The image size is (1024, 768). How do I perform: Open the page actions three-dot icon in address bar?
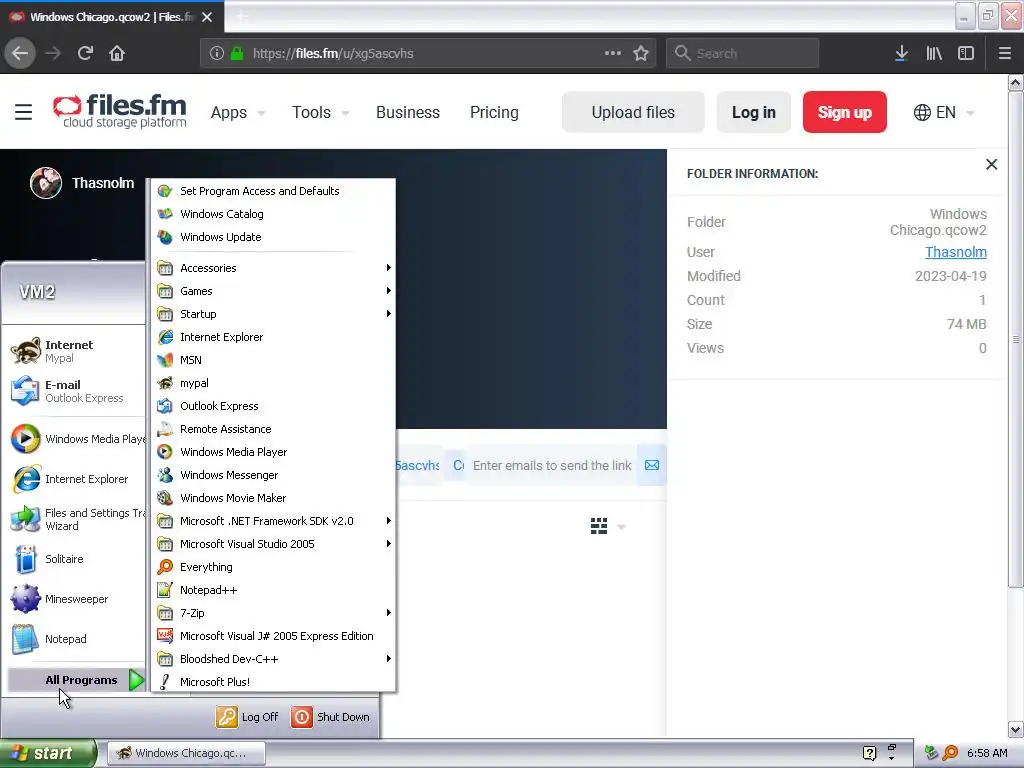(613, 53)
